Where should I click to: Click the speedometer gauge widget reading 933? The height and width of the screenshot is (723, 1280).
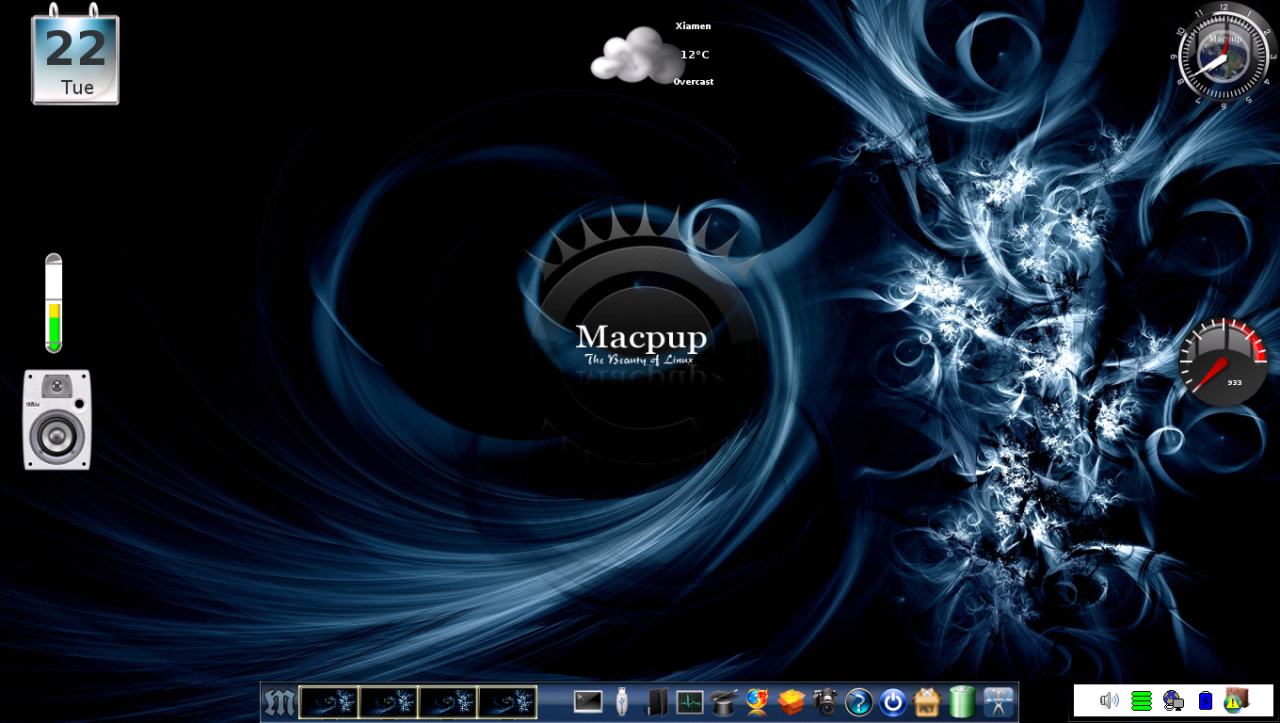(x=1223, y=362)
